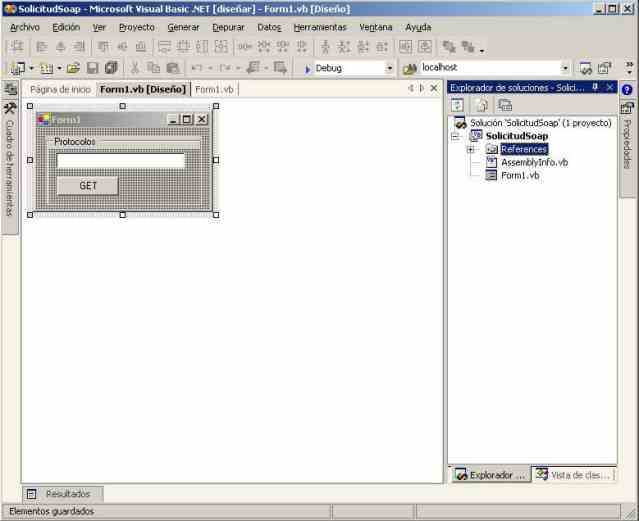
Task: Expand the References folder node
Action: (x=470, y=150)
